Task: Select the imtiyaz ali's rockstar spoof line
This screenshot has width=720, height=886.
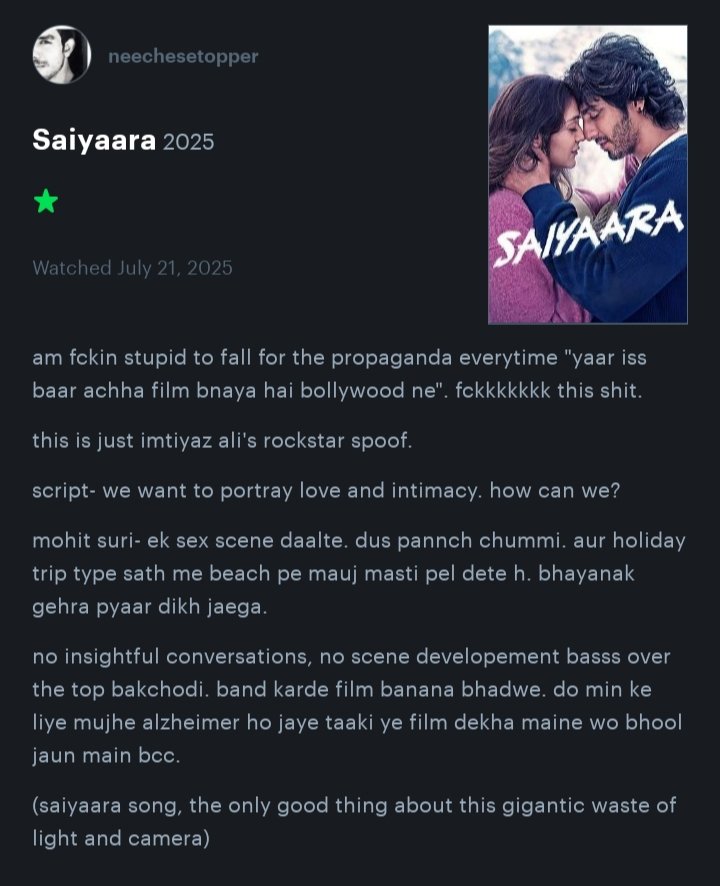Action: [222, 441]
